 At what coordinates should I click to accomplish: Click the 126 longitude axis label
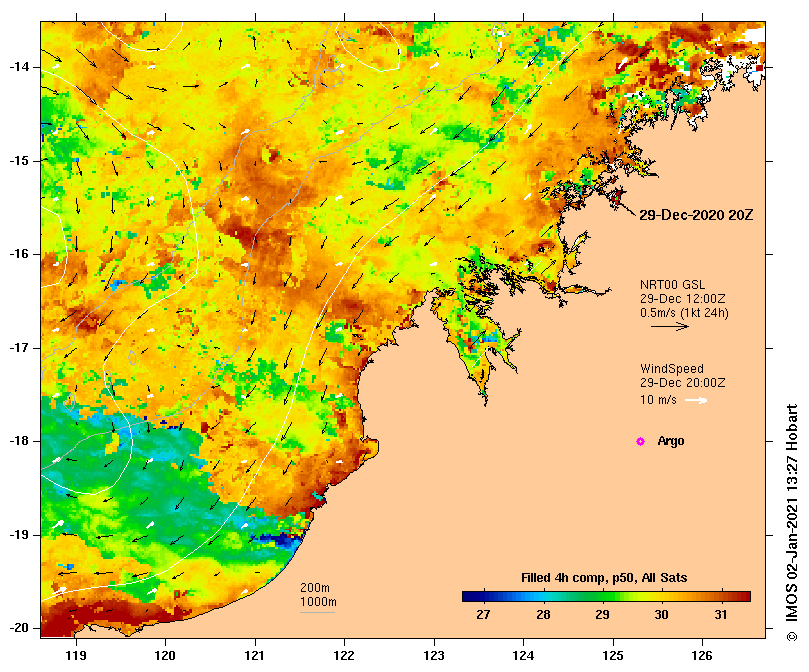(x=702, y=655)
